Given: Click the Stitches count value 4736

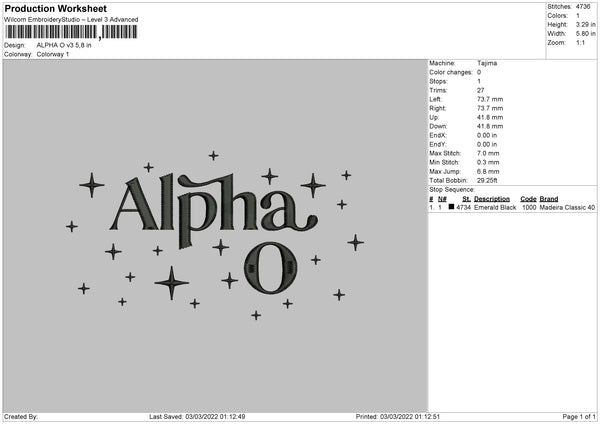Looking at the screenshot, I should click(586, 7).
